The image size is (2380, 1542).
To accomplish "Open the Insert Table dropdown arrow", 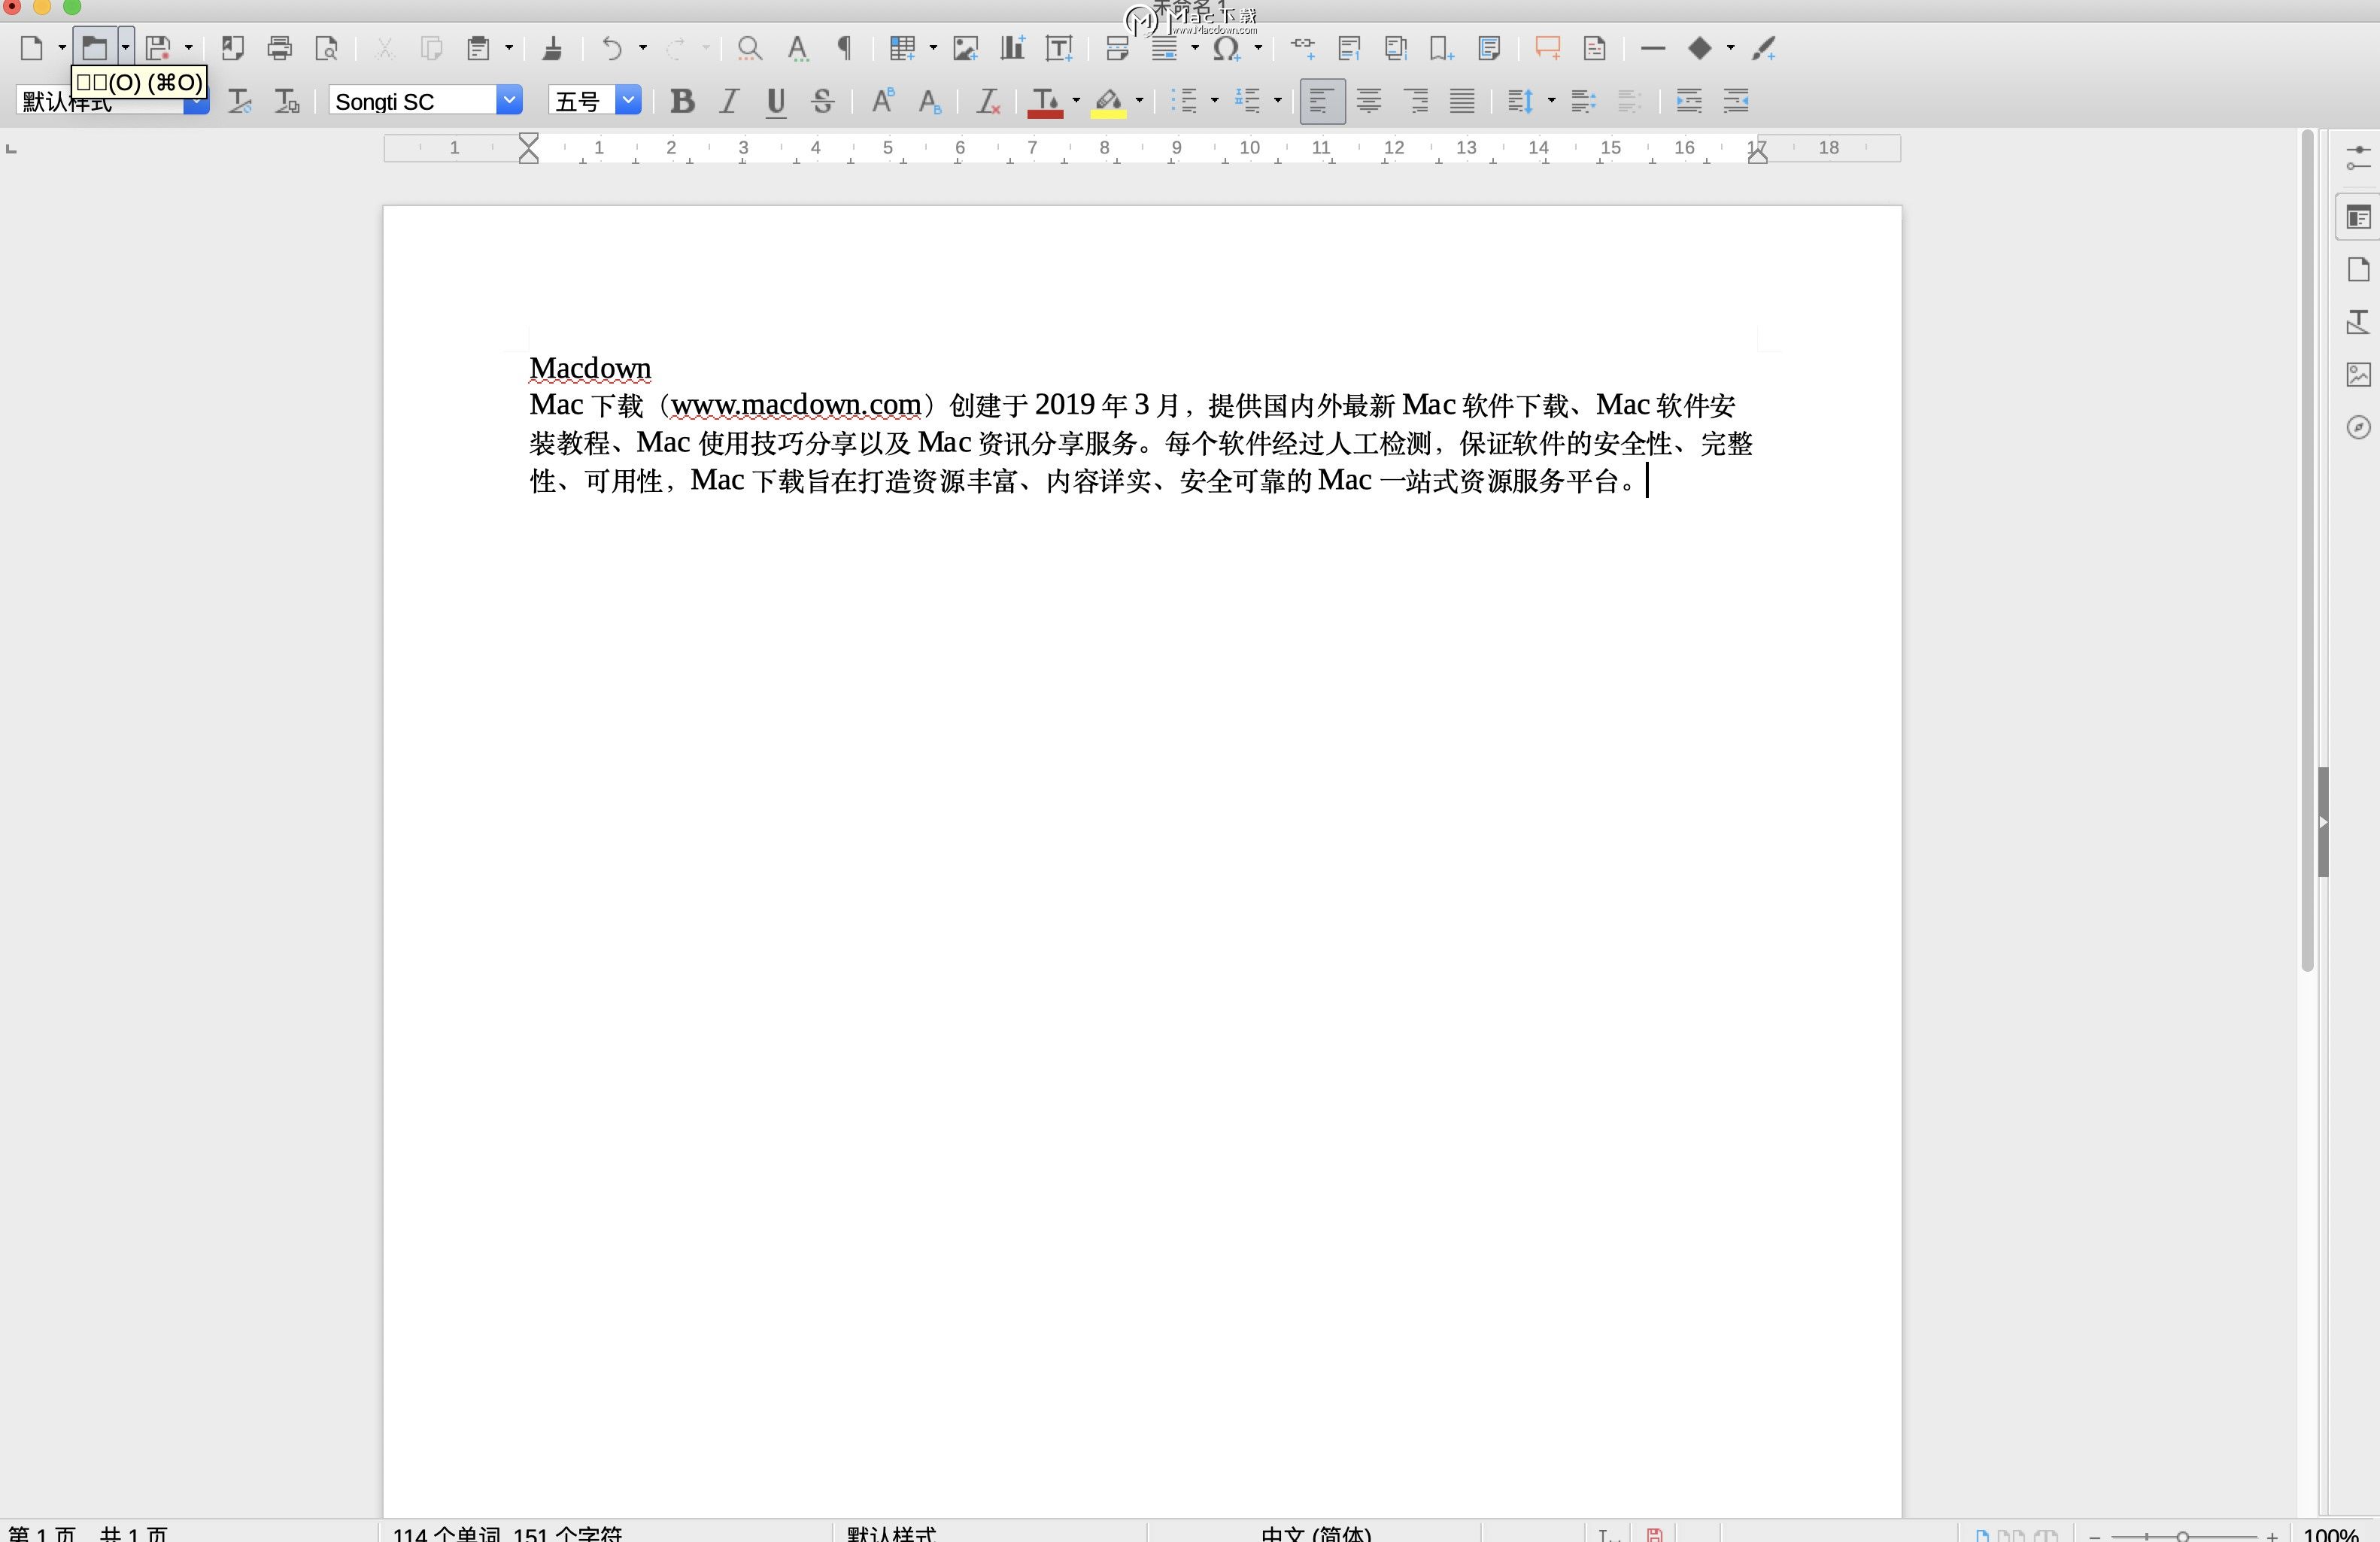I will 933,48.
